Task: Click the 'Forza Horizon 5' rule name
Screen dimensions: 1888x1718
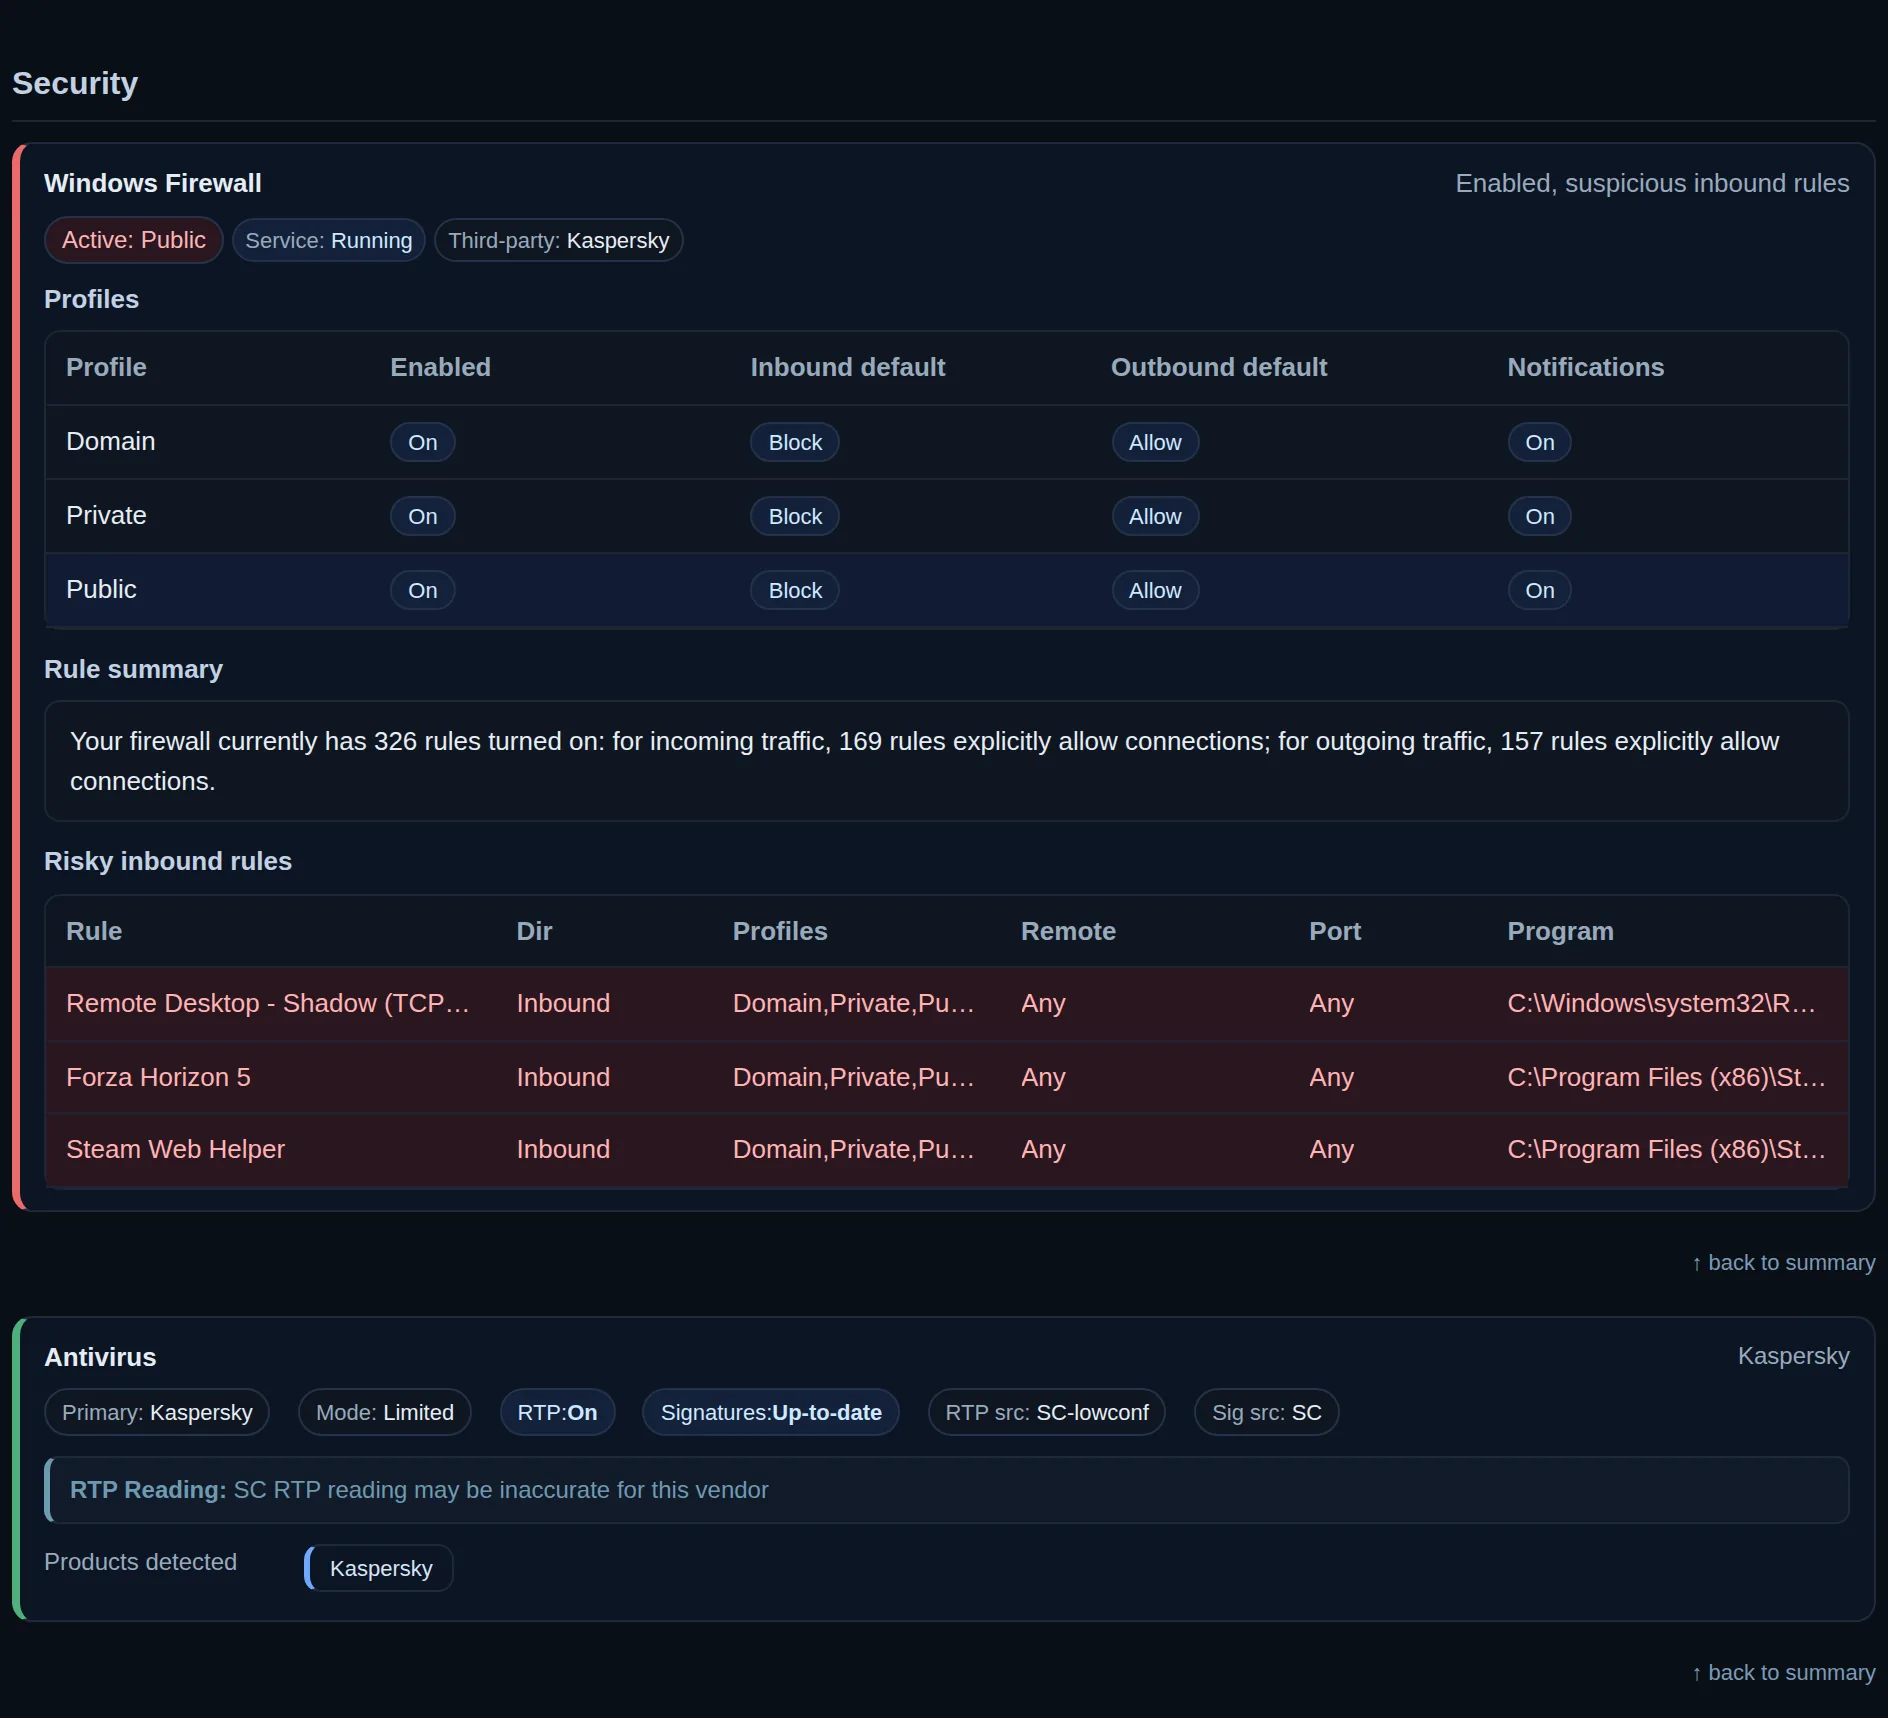Action: 158,1077
